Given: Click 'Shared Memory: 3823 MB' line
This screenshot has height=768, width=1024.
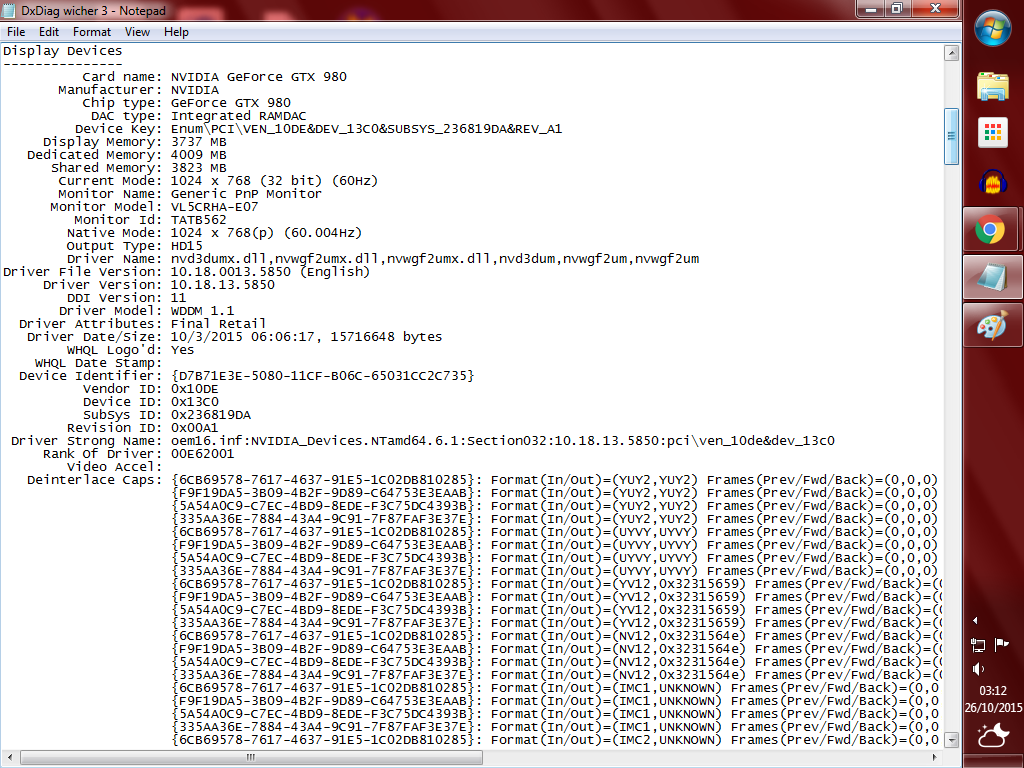Looking at the screenshot, I should tap(138, 168).
